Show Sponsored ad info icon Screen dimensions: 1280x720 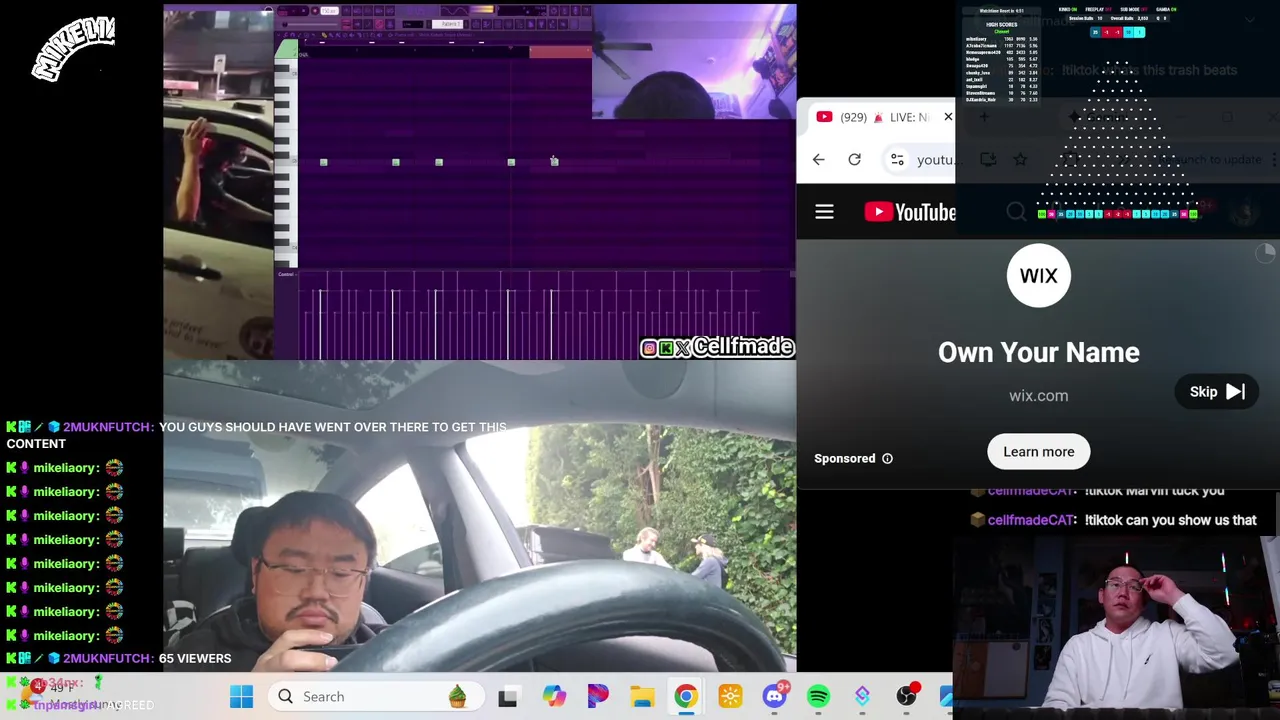(887, 459)
